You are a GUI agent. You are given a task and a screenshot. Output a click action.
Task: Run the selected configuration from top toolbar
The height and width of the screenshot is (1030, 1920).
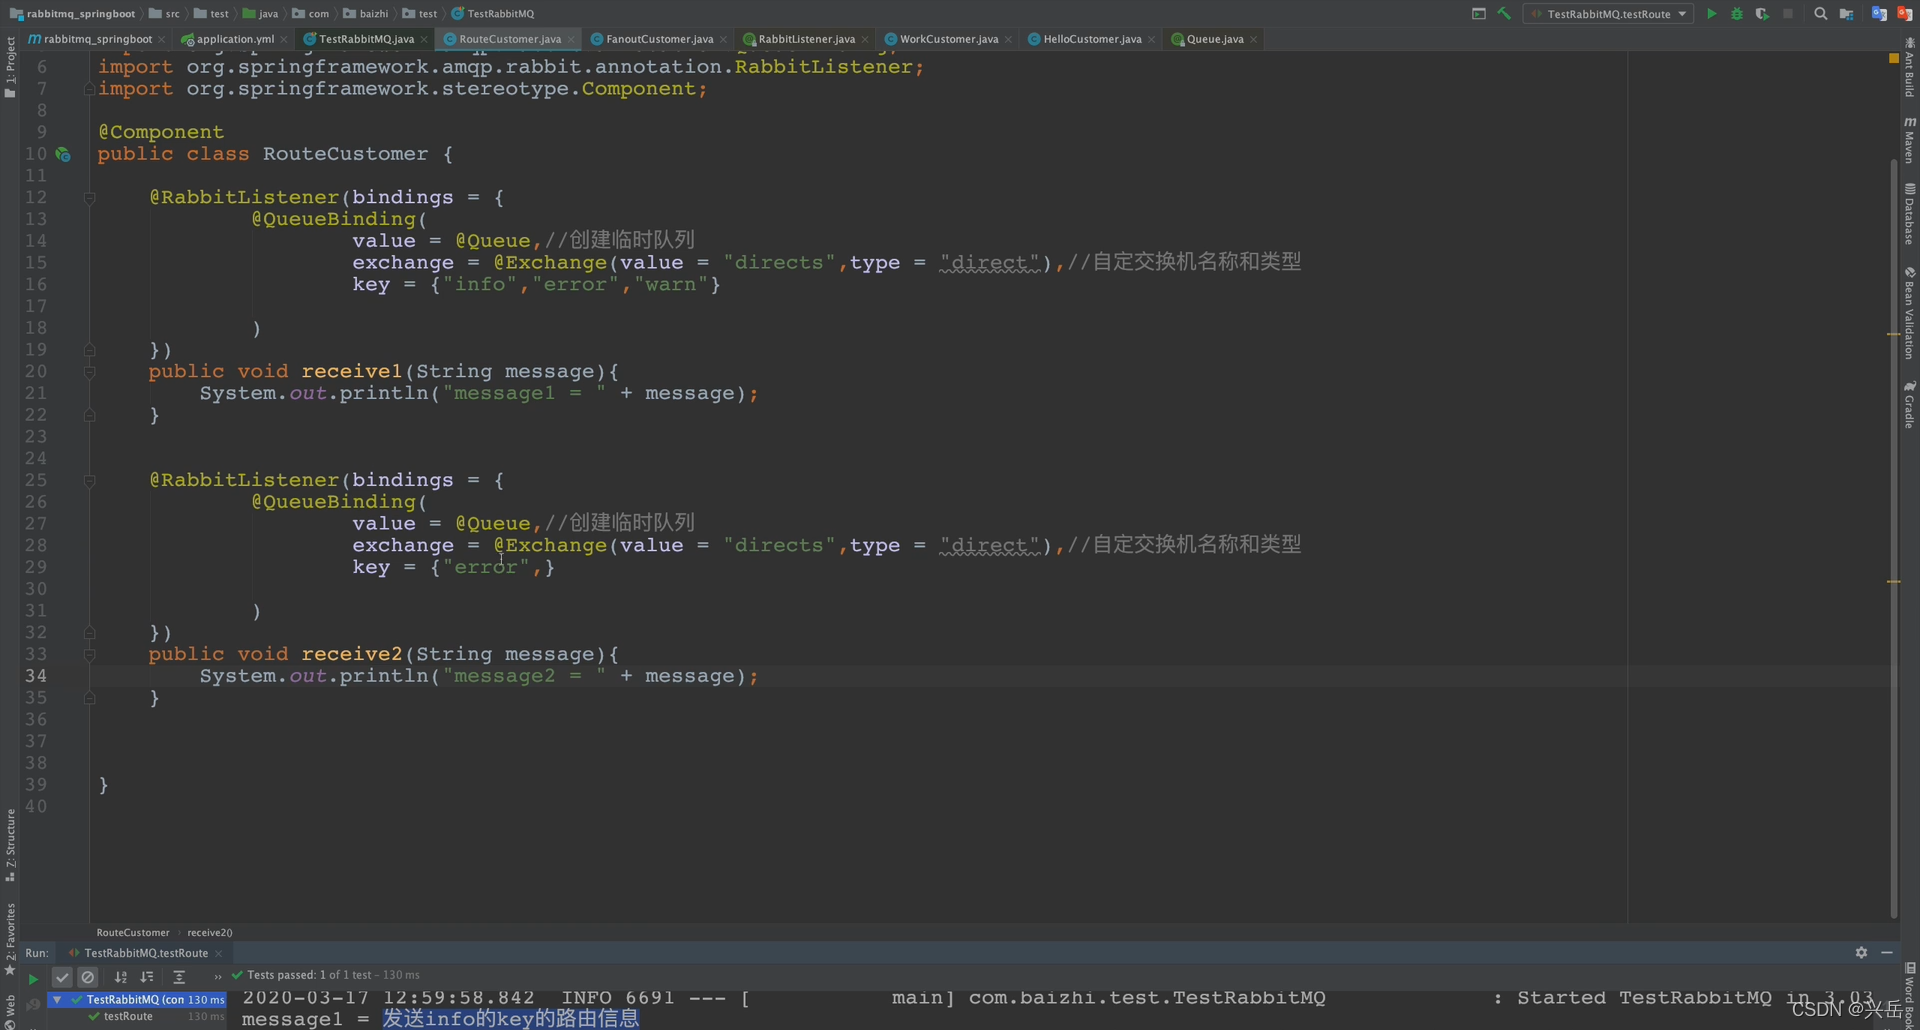1711,14
